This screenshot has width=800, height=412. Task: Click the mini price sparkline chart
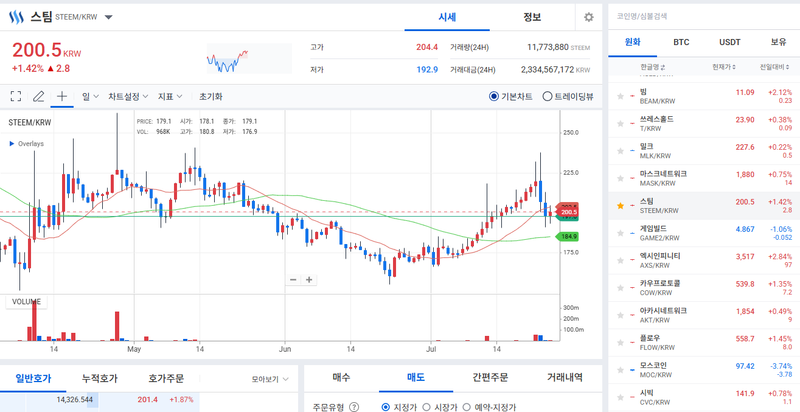pyautogui.click(x=249, y=59)
